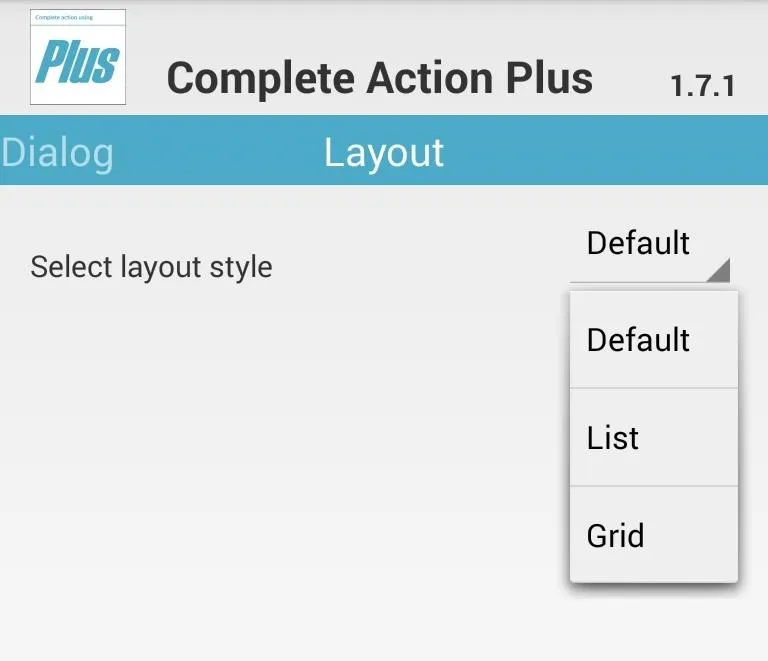Select the Layout tab

[384, 153]
